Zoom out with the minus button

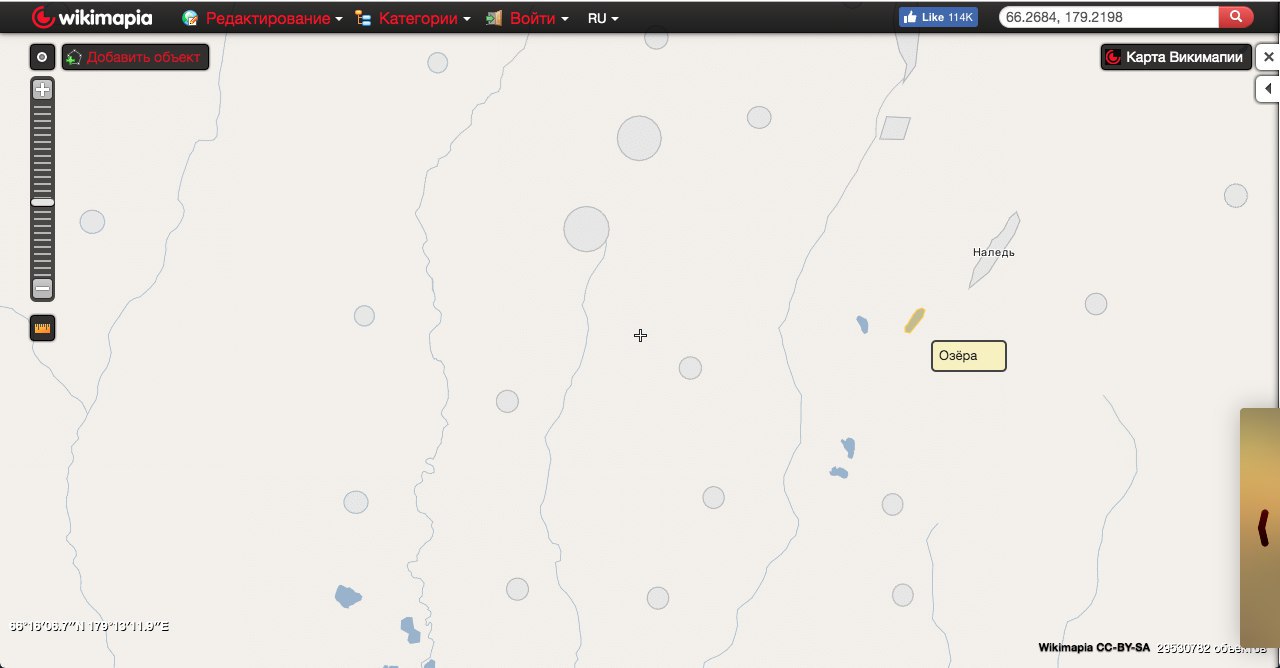(42, 288)
